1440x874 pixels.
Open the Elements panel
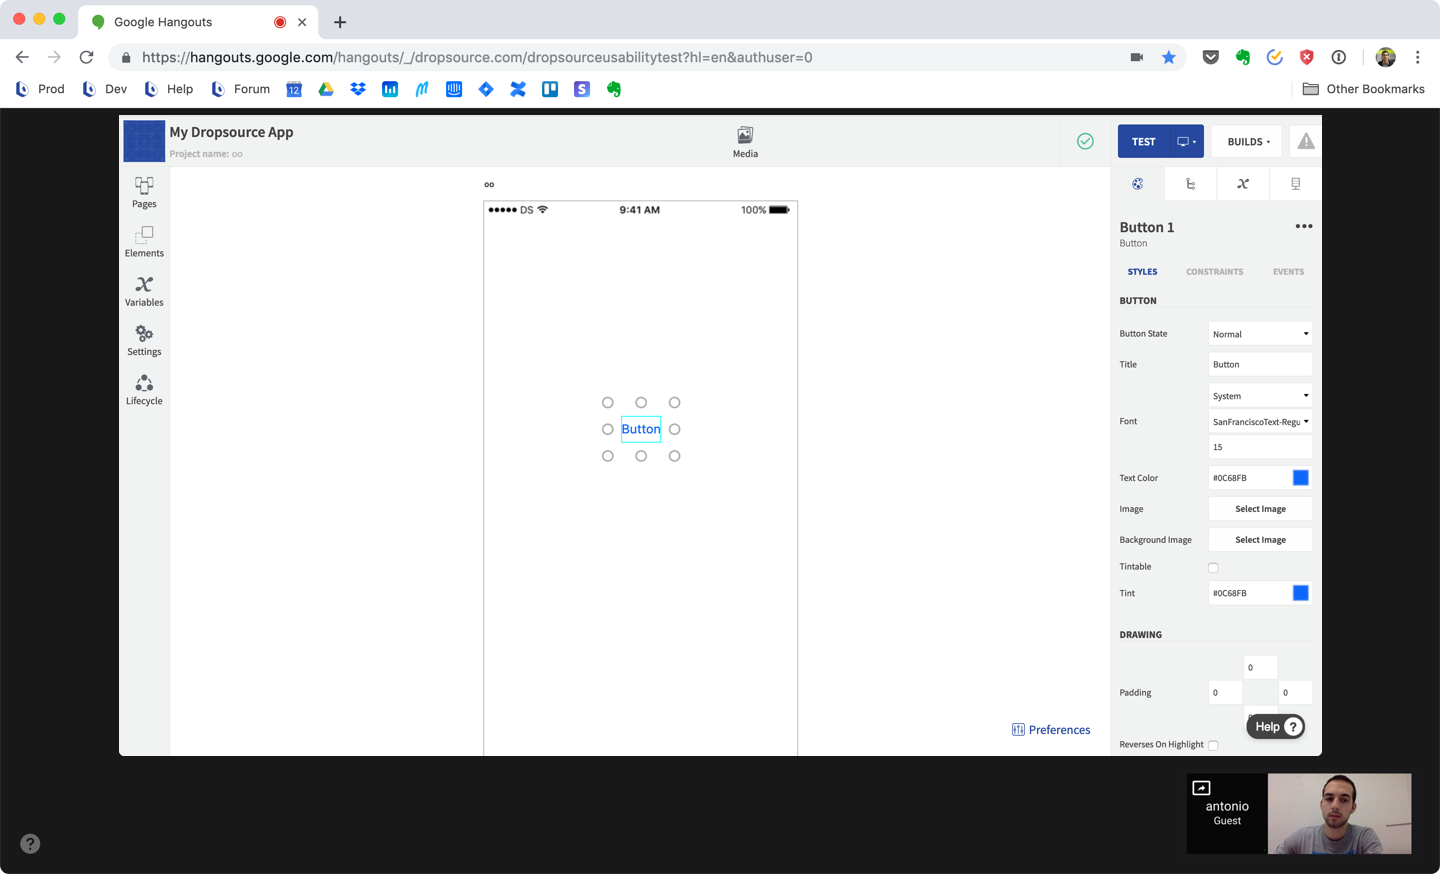[144, 241]
